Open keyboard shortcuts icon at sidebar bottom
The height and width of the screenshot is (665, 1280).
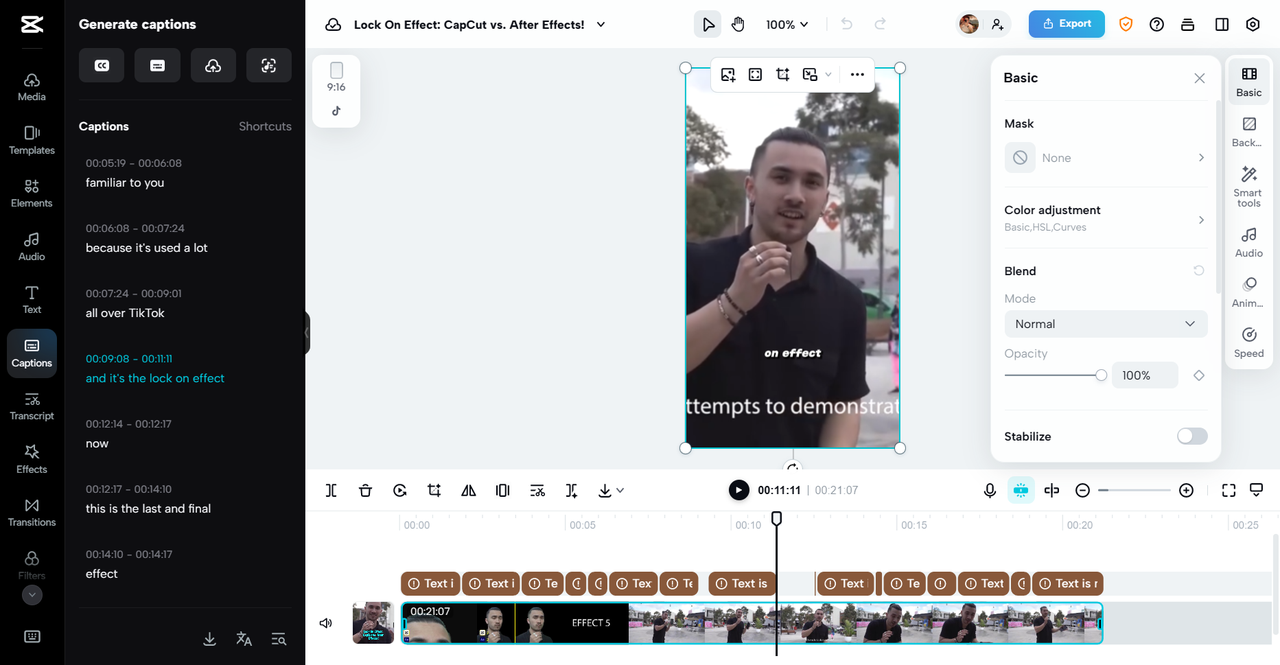pos(31,636)
